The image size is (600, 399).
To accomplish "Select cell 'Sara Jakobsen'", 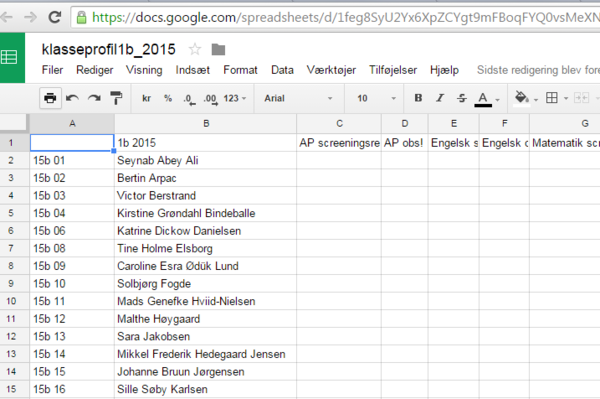I will 205,336.
